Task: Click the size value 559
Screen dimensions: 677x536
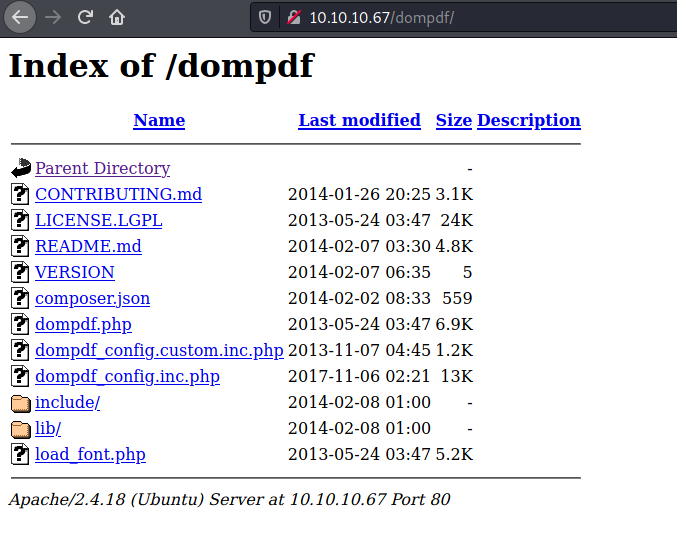Action: [457, 298]
